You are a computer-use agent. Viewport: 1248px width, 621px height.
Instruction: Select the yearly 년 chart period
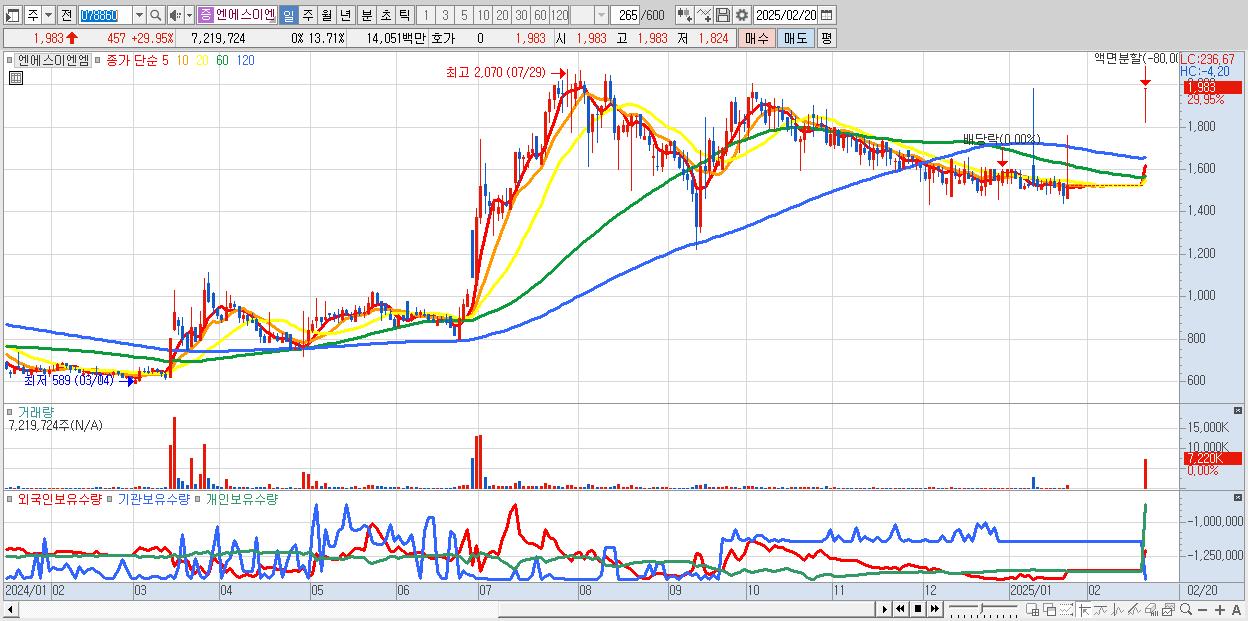coord(346,15)
